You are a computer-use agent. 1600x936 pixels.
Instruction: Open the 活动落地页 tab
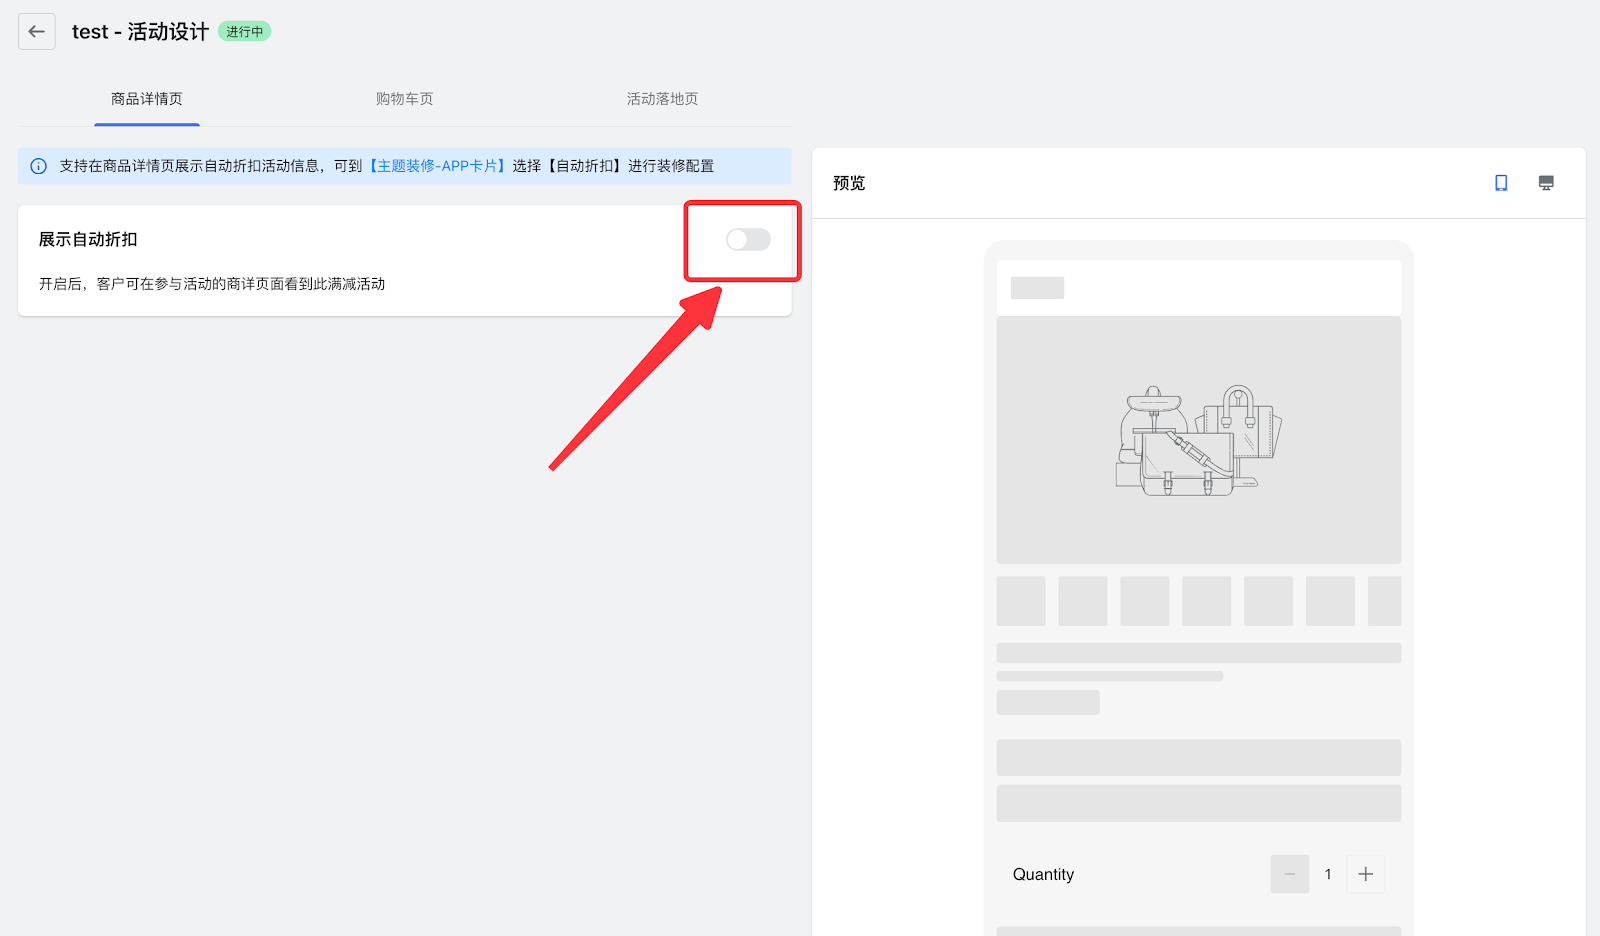click(662, 99)
